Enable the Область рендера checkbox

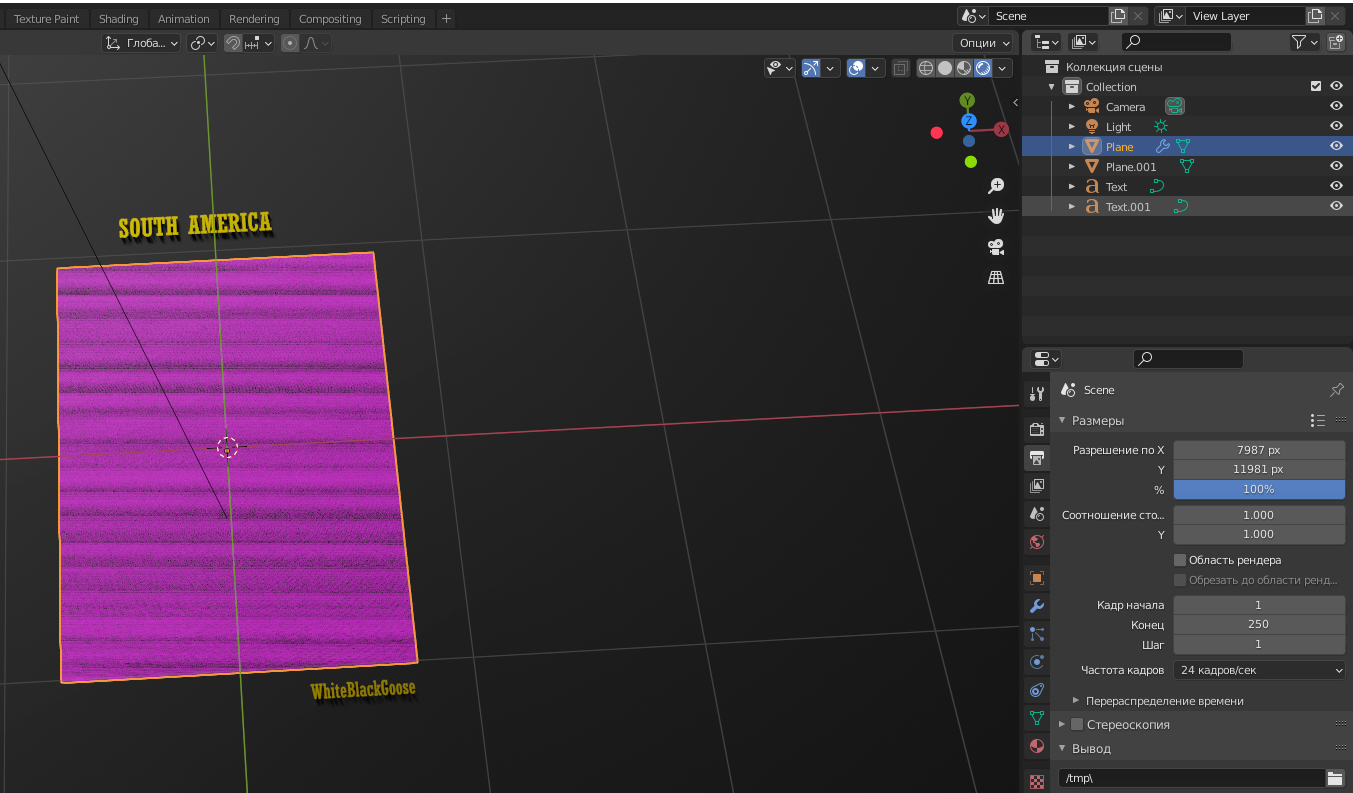[1180, 560]
